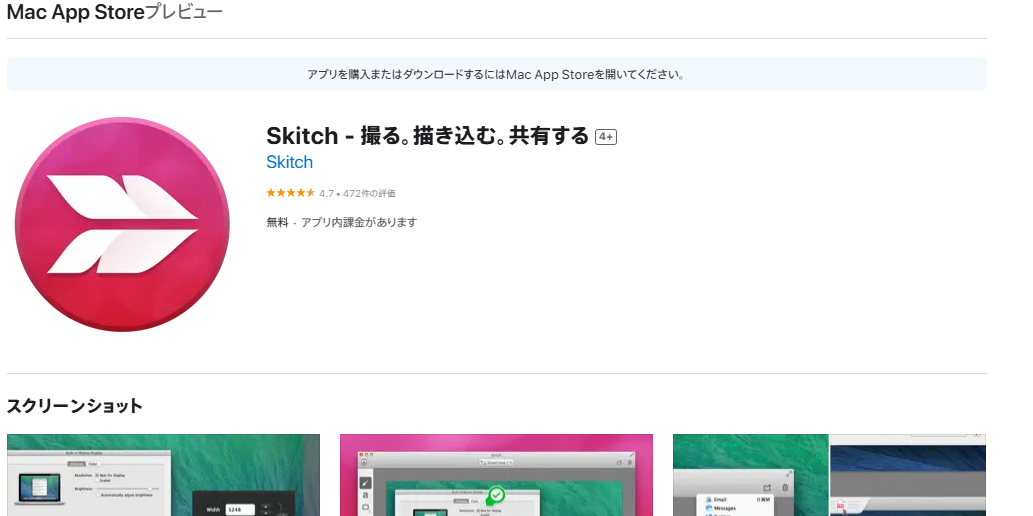Click the laptop icon in first screenshot
Image resolution: width=1033 pixels, height=516 pixels.
(38, 490)
